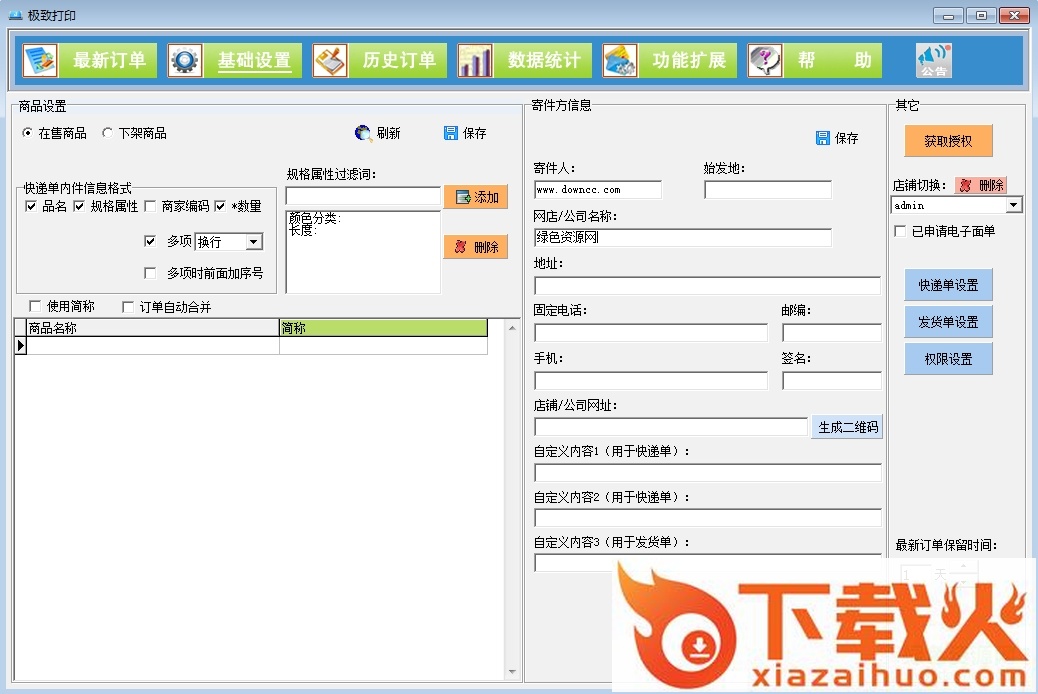Toggle the 订单自动合并 checkbox
The height and width of the screenshot is (694, 1038).
tap(128, 307)
